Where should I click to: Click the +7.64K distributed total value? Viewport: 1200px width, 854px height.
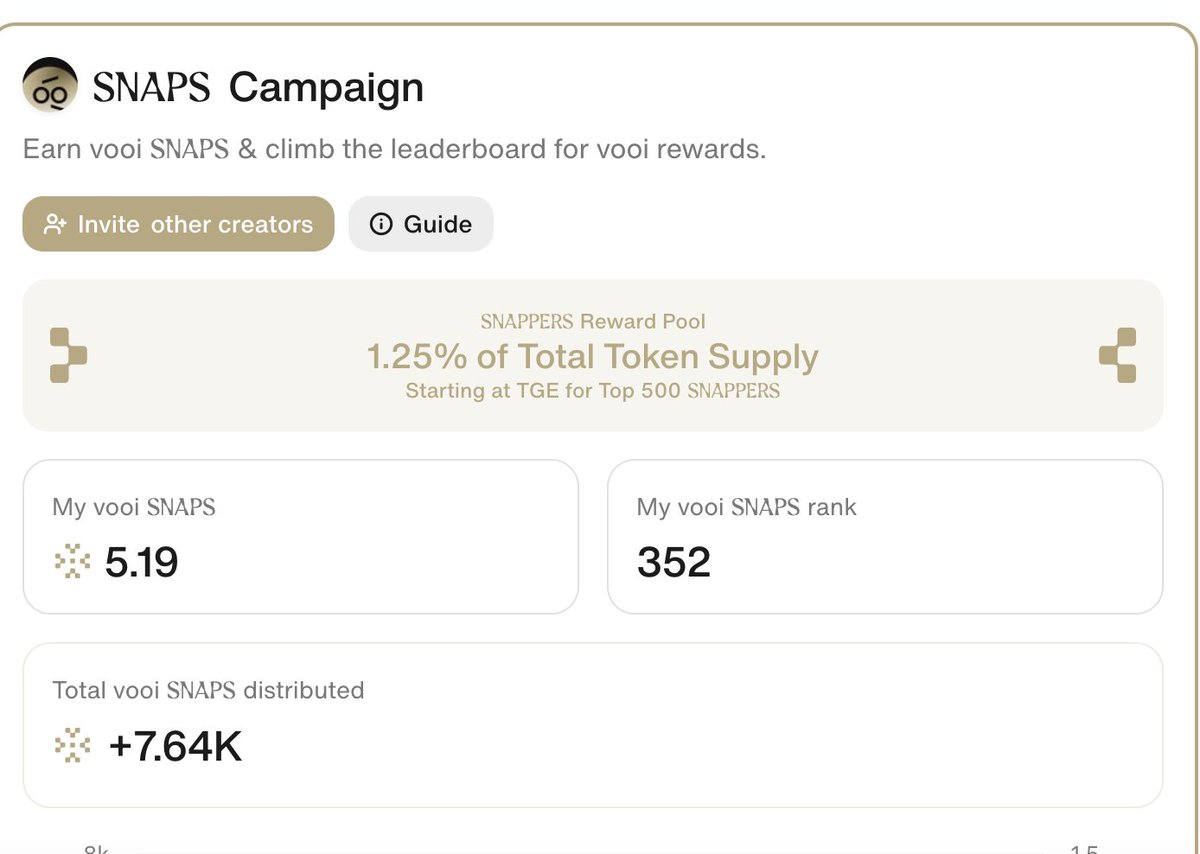(x=174, y=746)
